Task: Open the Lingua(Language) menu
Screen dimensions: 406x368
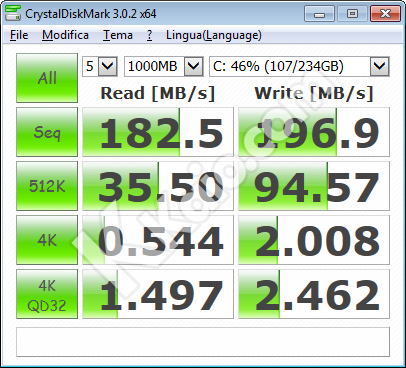Action: [214, 35]
